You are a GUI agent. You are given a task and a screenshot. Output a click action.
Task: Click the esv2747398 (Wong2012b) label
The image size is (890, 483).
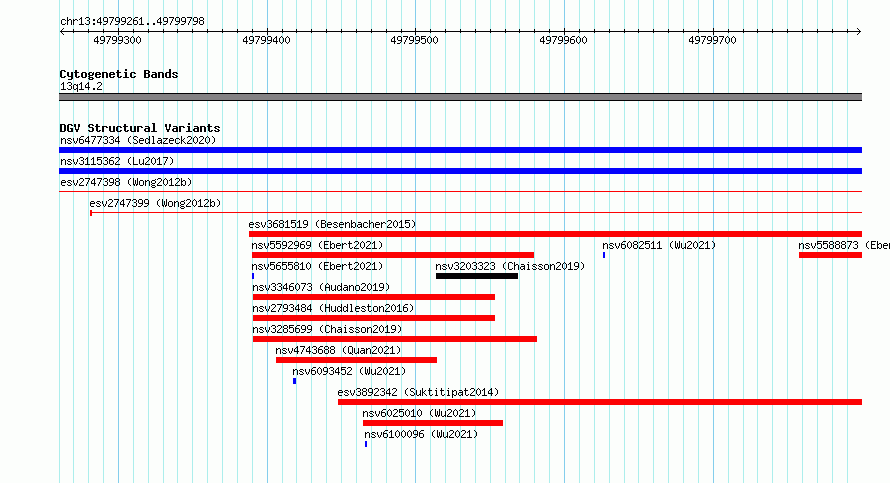[x=126, y=182]
